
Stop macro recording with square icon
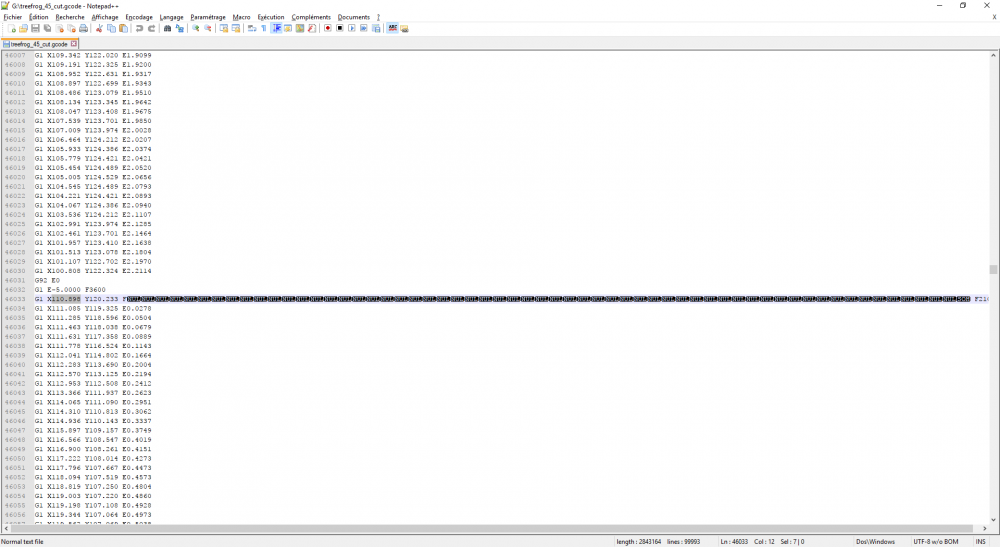[340, 28]
